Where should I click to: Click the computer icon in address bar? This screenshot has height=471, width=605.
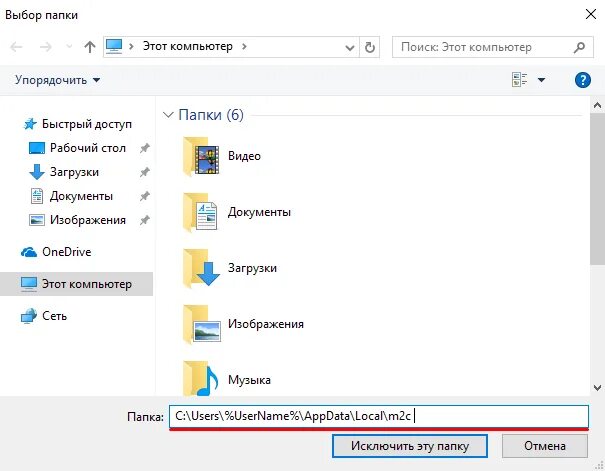tap(114, 46)
